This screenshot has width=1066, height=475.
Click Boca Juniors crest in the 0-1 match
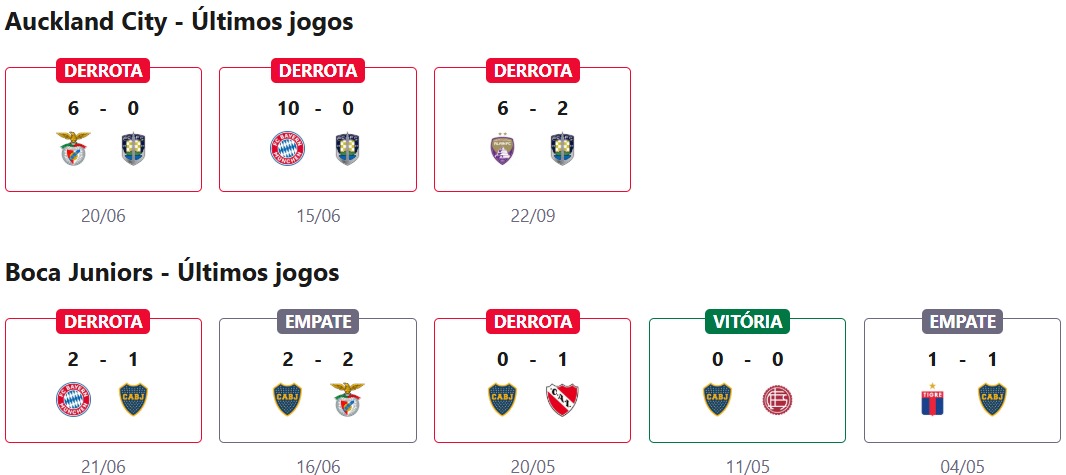click(503, 400)
